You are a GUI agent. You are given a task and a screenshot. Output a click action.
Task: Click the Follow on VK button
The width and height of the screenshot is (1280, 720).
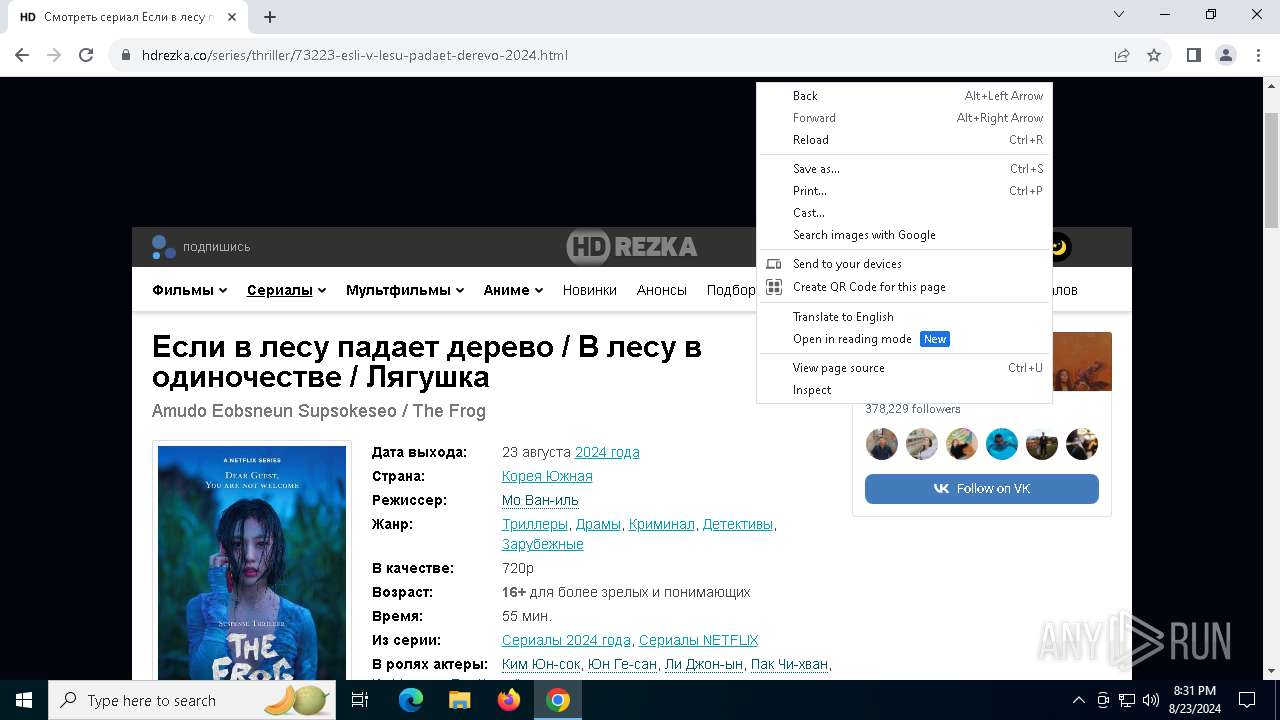pos(982,488)
